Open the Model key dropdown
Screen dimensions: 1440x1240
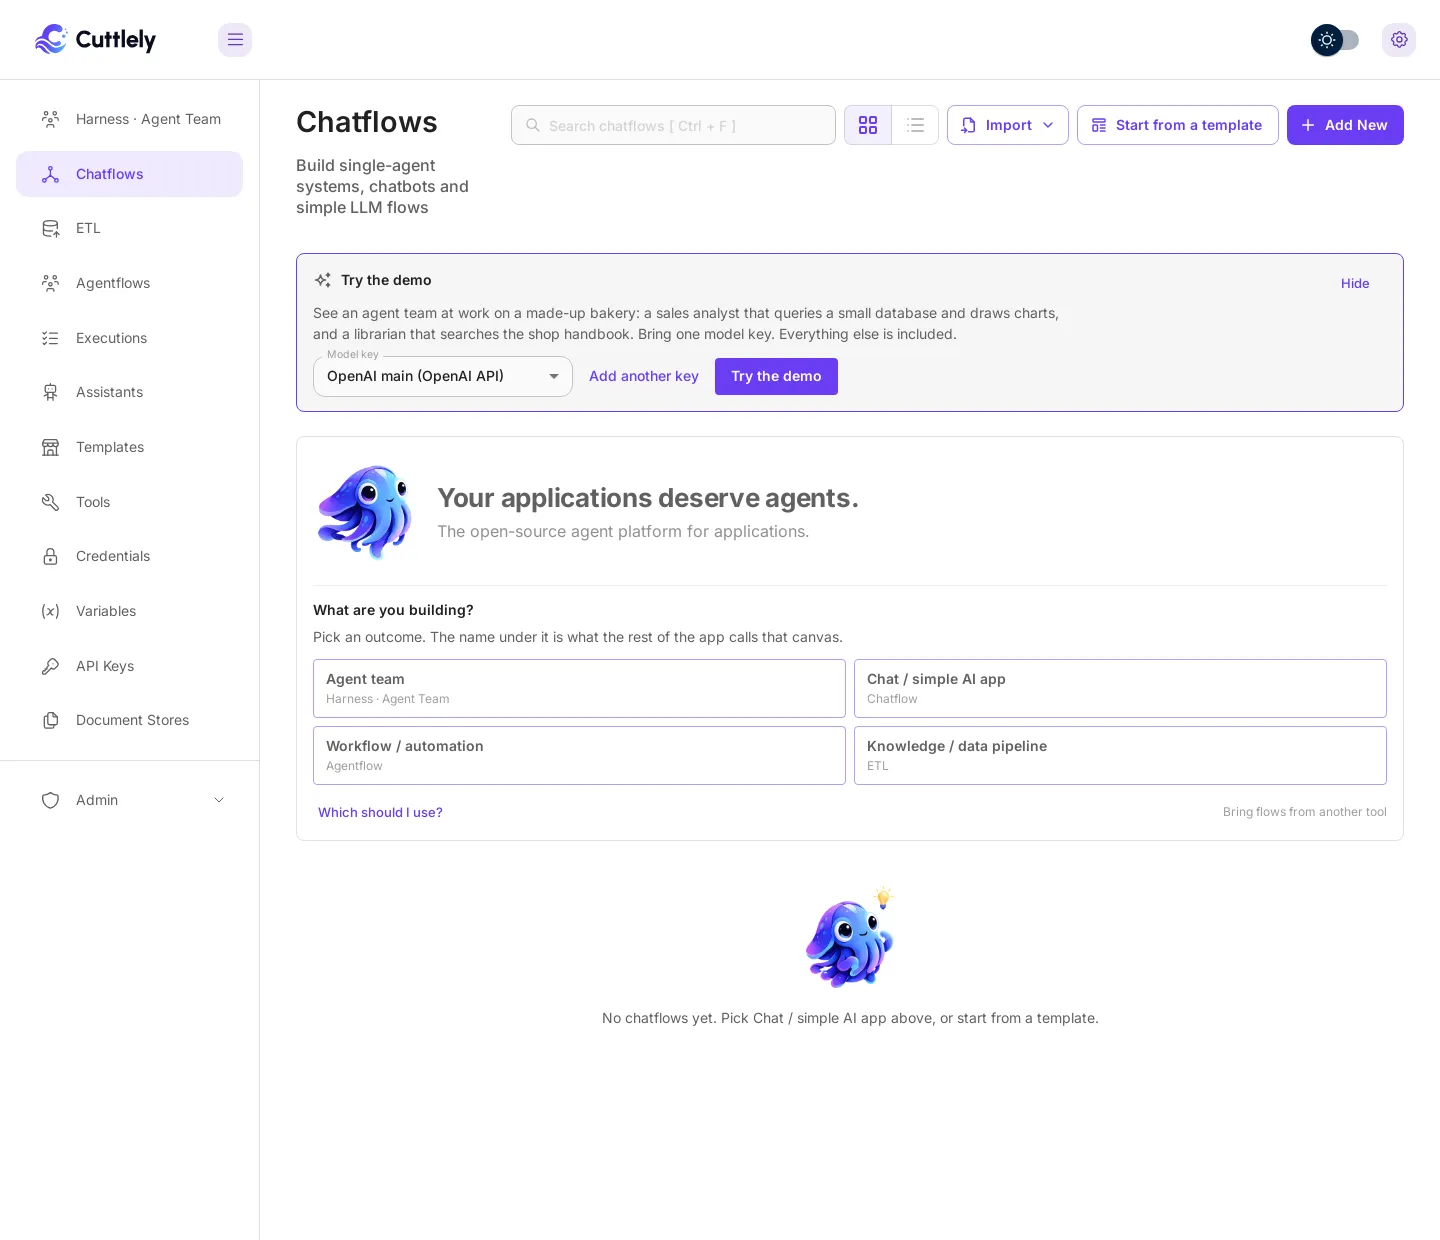click(443, 377)
